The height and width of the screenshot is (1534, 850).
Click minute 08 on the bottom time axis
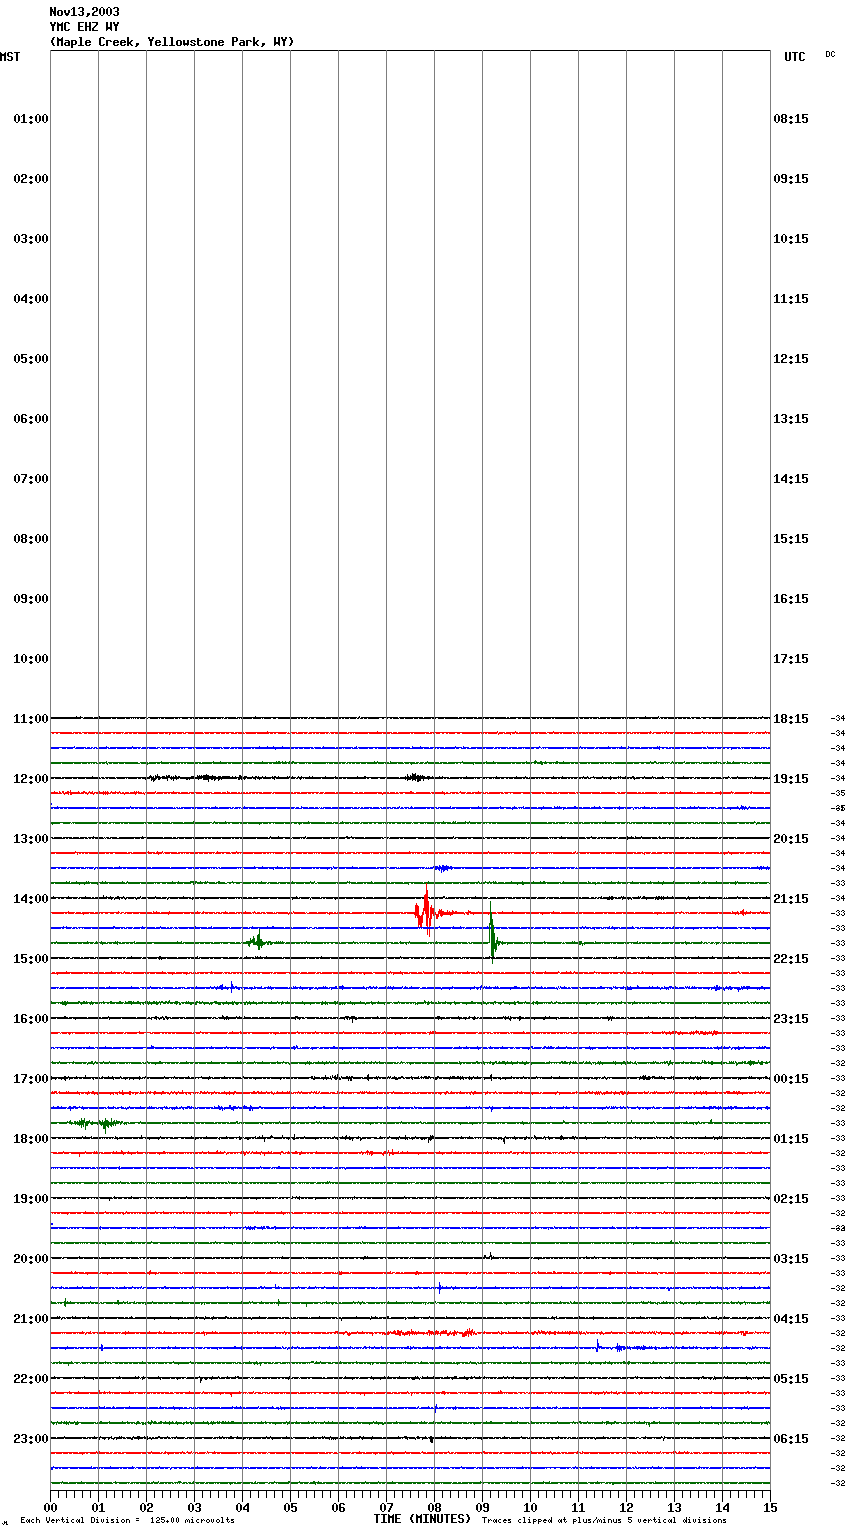(x=434, y=1507)
